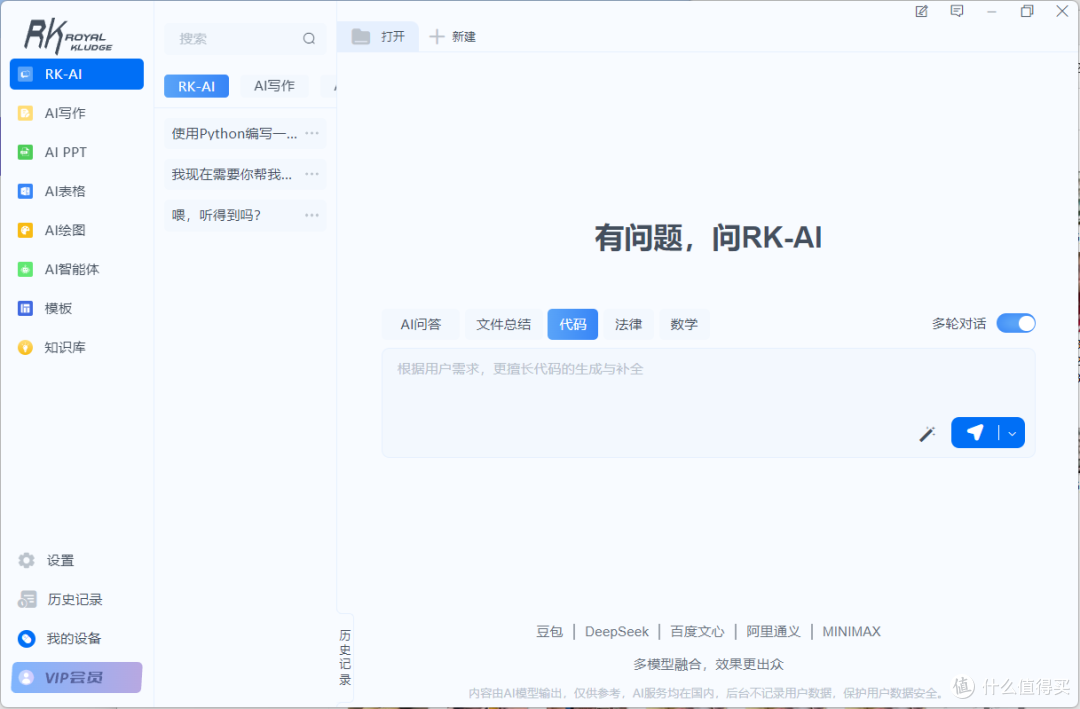
Task: Select the AI问答 mode tab
Action: 420,325
